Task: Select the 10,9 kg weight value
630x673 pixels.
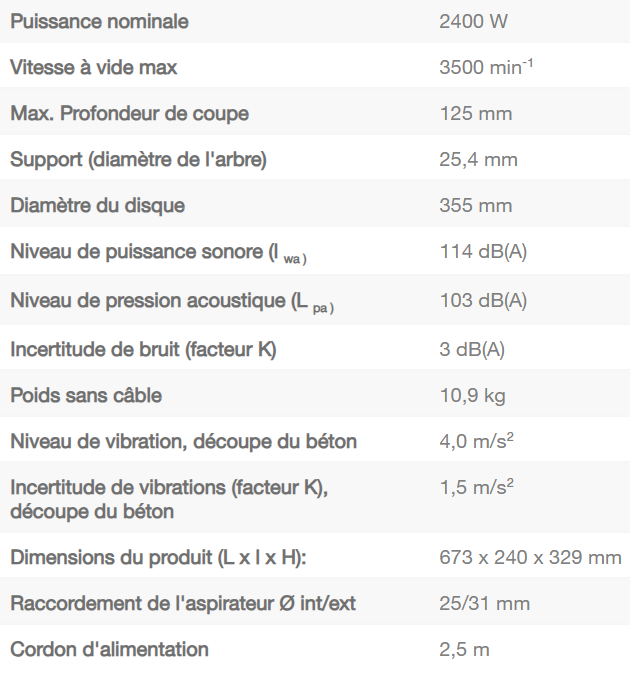Action: 472,395
